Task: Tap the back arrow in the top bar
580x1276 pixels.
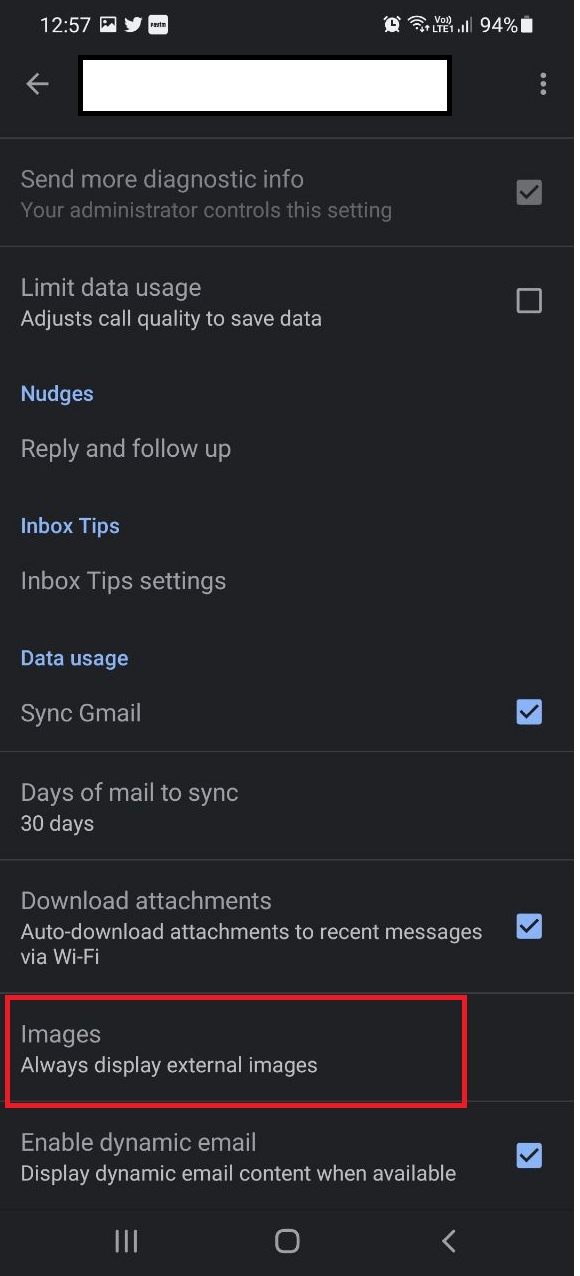Action: 37,84
